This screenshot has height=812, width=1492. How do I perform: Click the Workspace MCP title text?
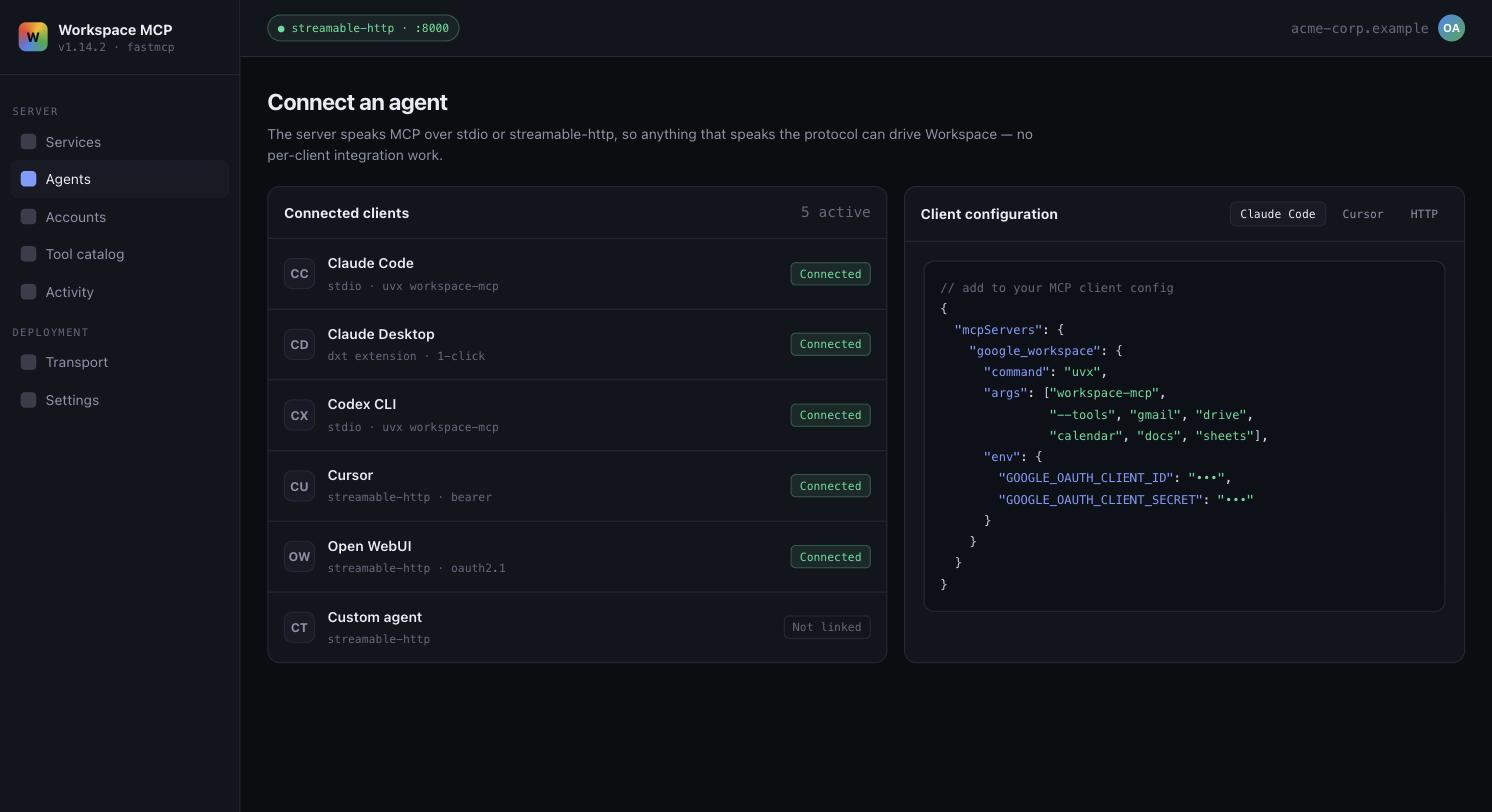point(115,30)
